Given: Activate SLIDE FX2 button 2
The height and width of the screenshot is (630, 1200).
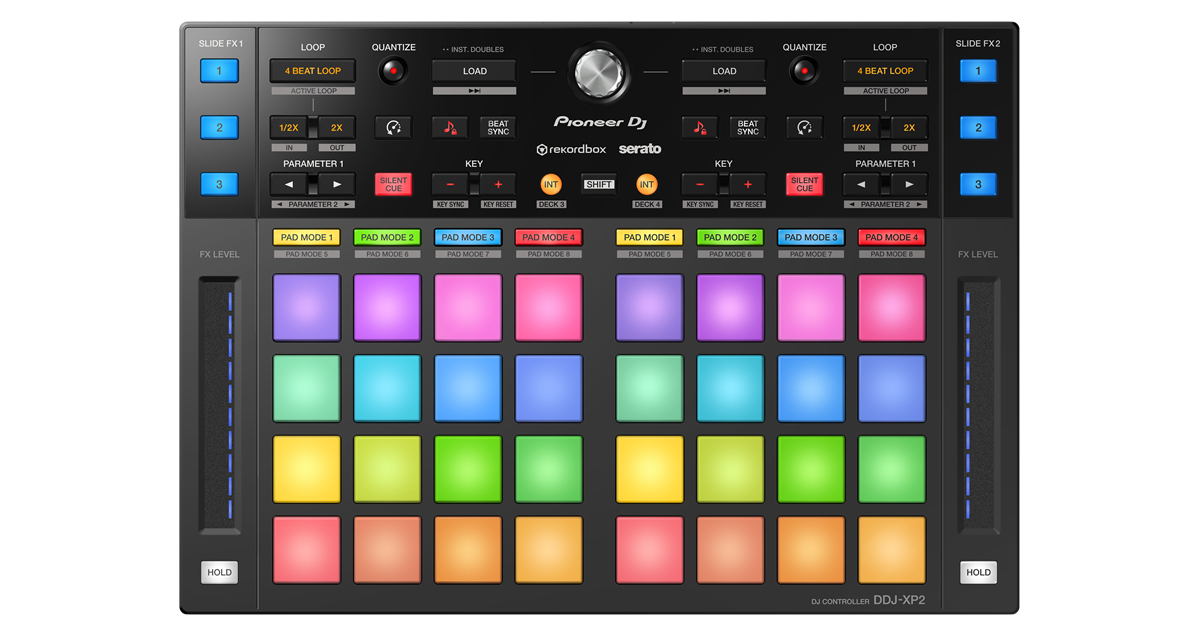Looking at the screenshot, I should [978, 127].
